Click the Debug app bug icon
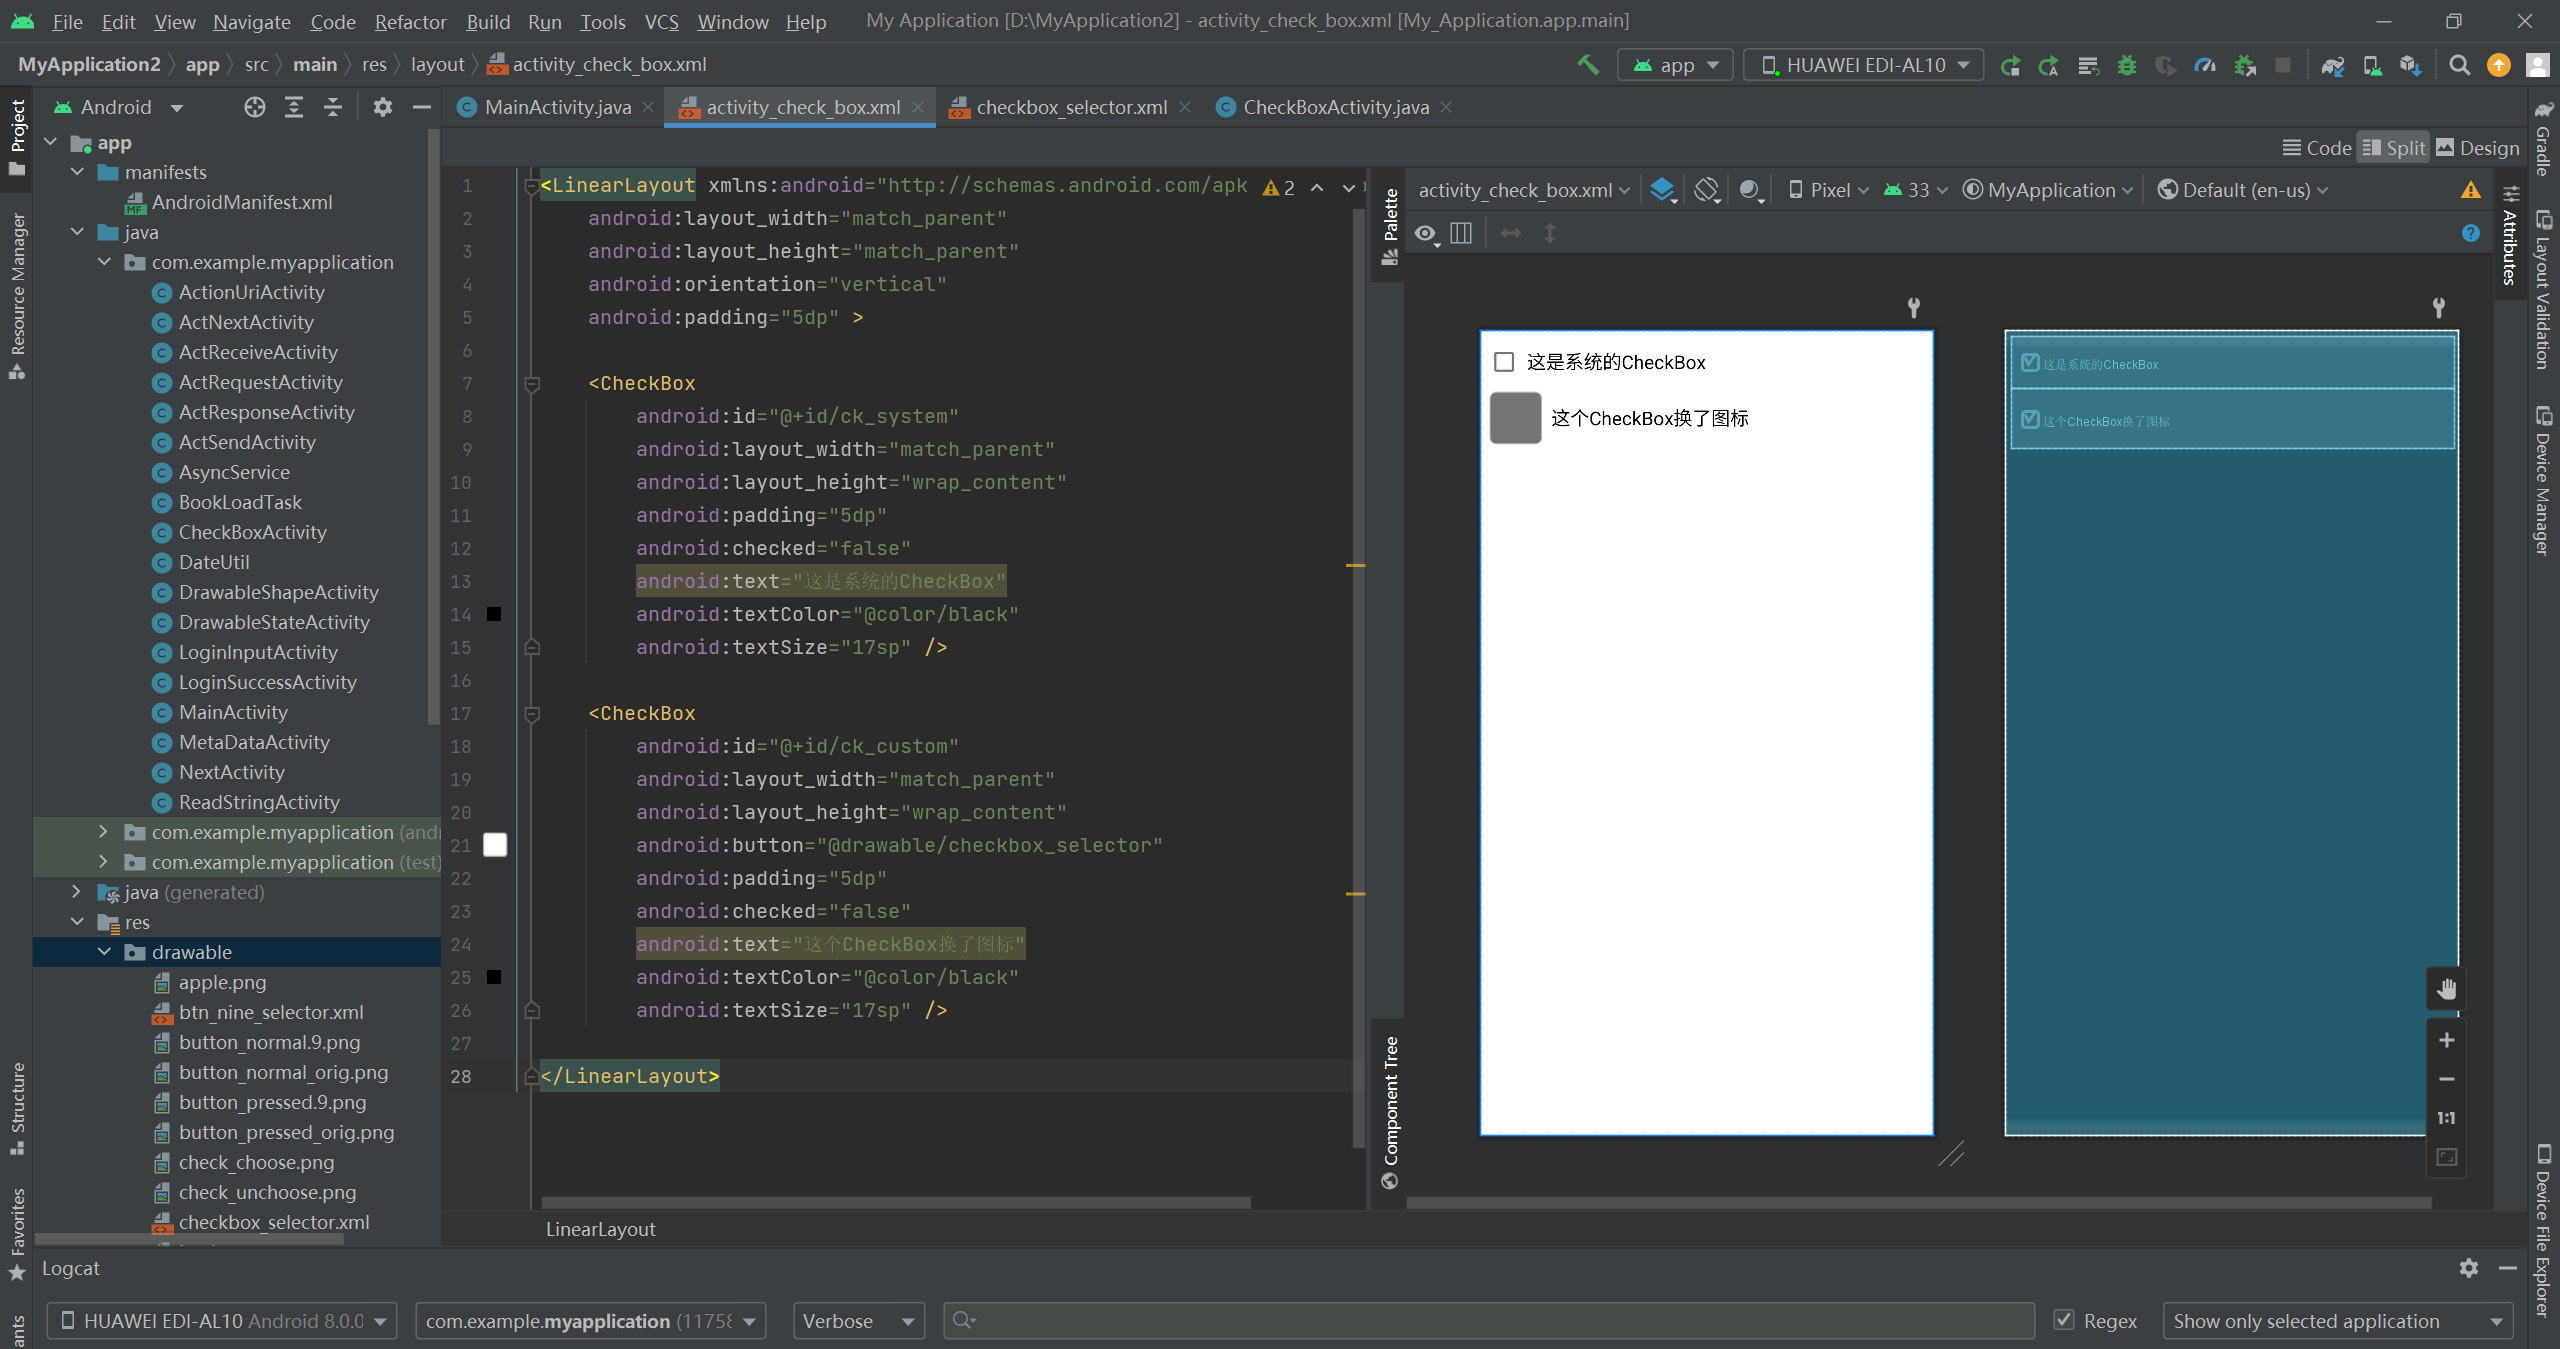Screen dimensions: 2560x1349 coord(2127,65)
